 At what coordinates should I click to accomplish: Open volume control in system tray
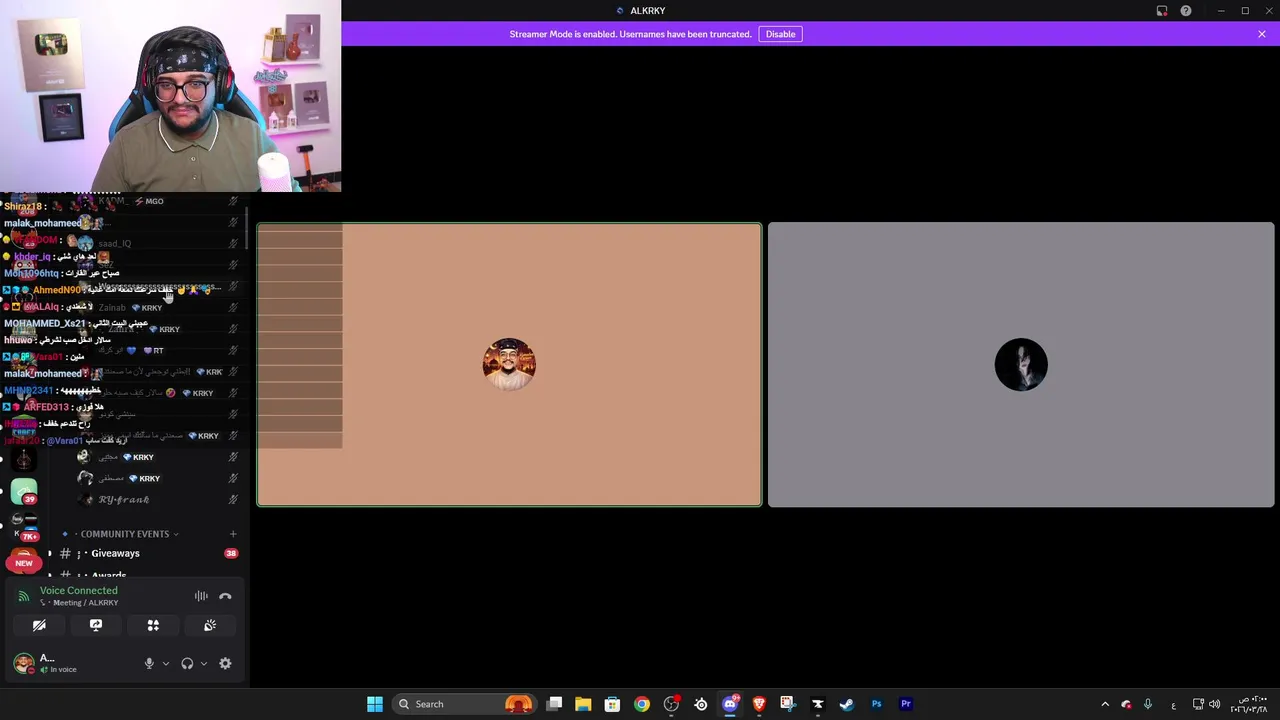[x=1214, y=704]
